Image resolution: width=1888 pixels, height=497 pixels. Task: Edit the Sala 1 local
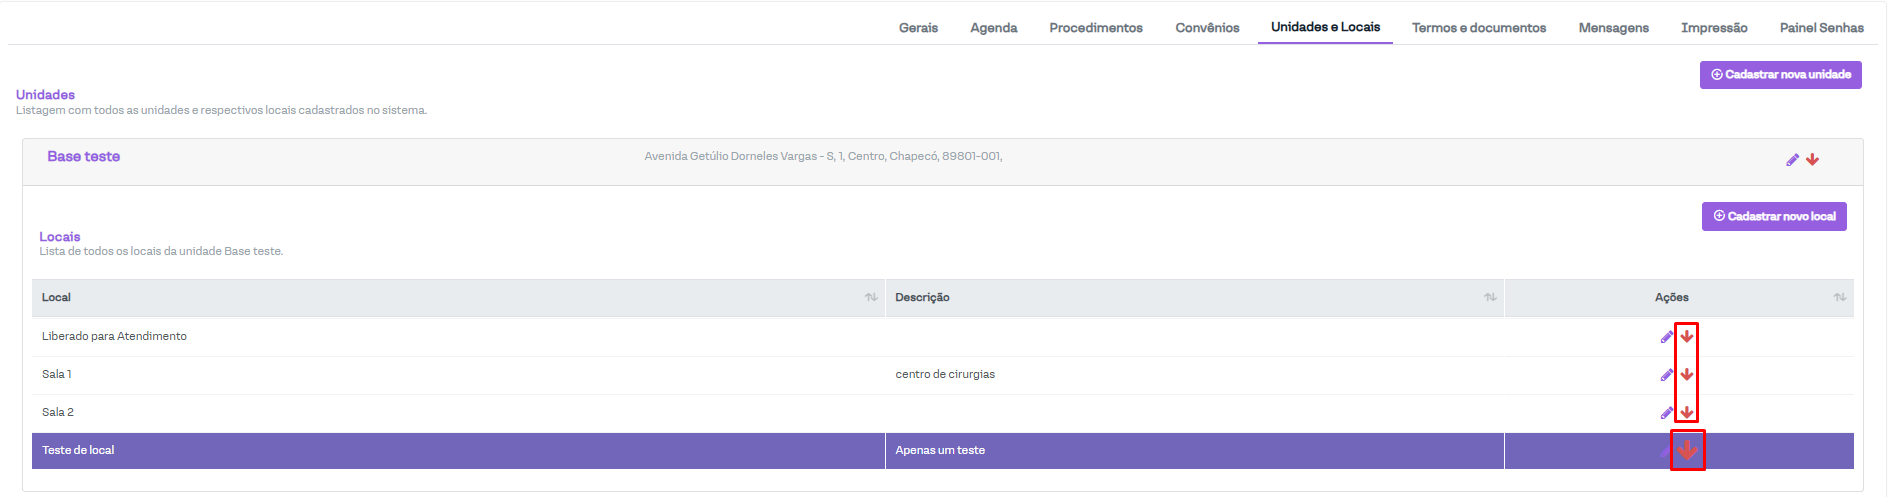click(1666, 375)
